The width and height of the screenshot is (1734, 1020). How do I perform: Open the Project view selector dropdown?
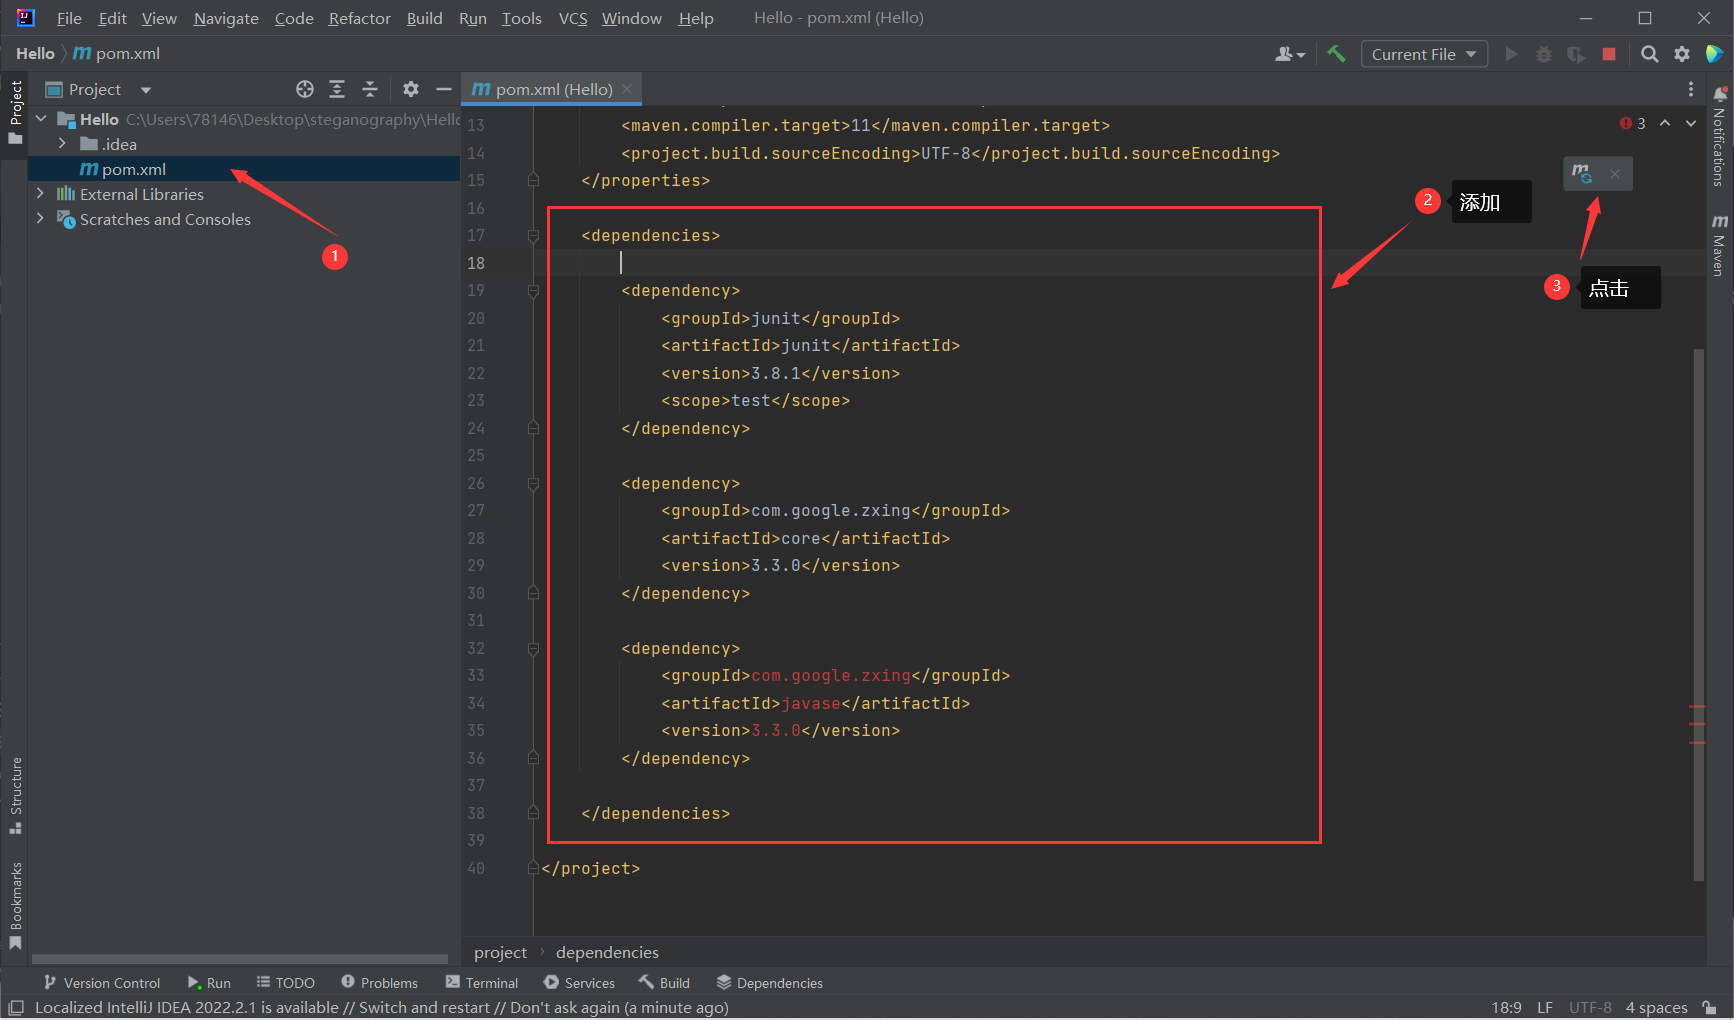(x=99, y=89)
